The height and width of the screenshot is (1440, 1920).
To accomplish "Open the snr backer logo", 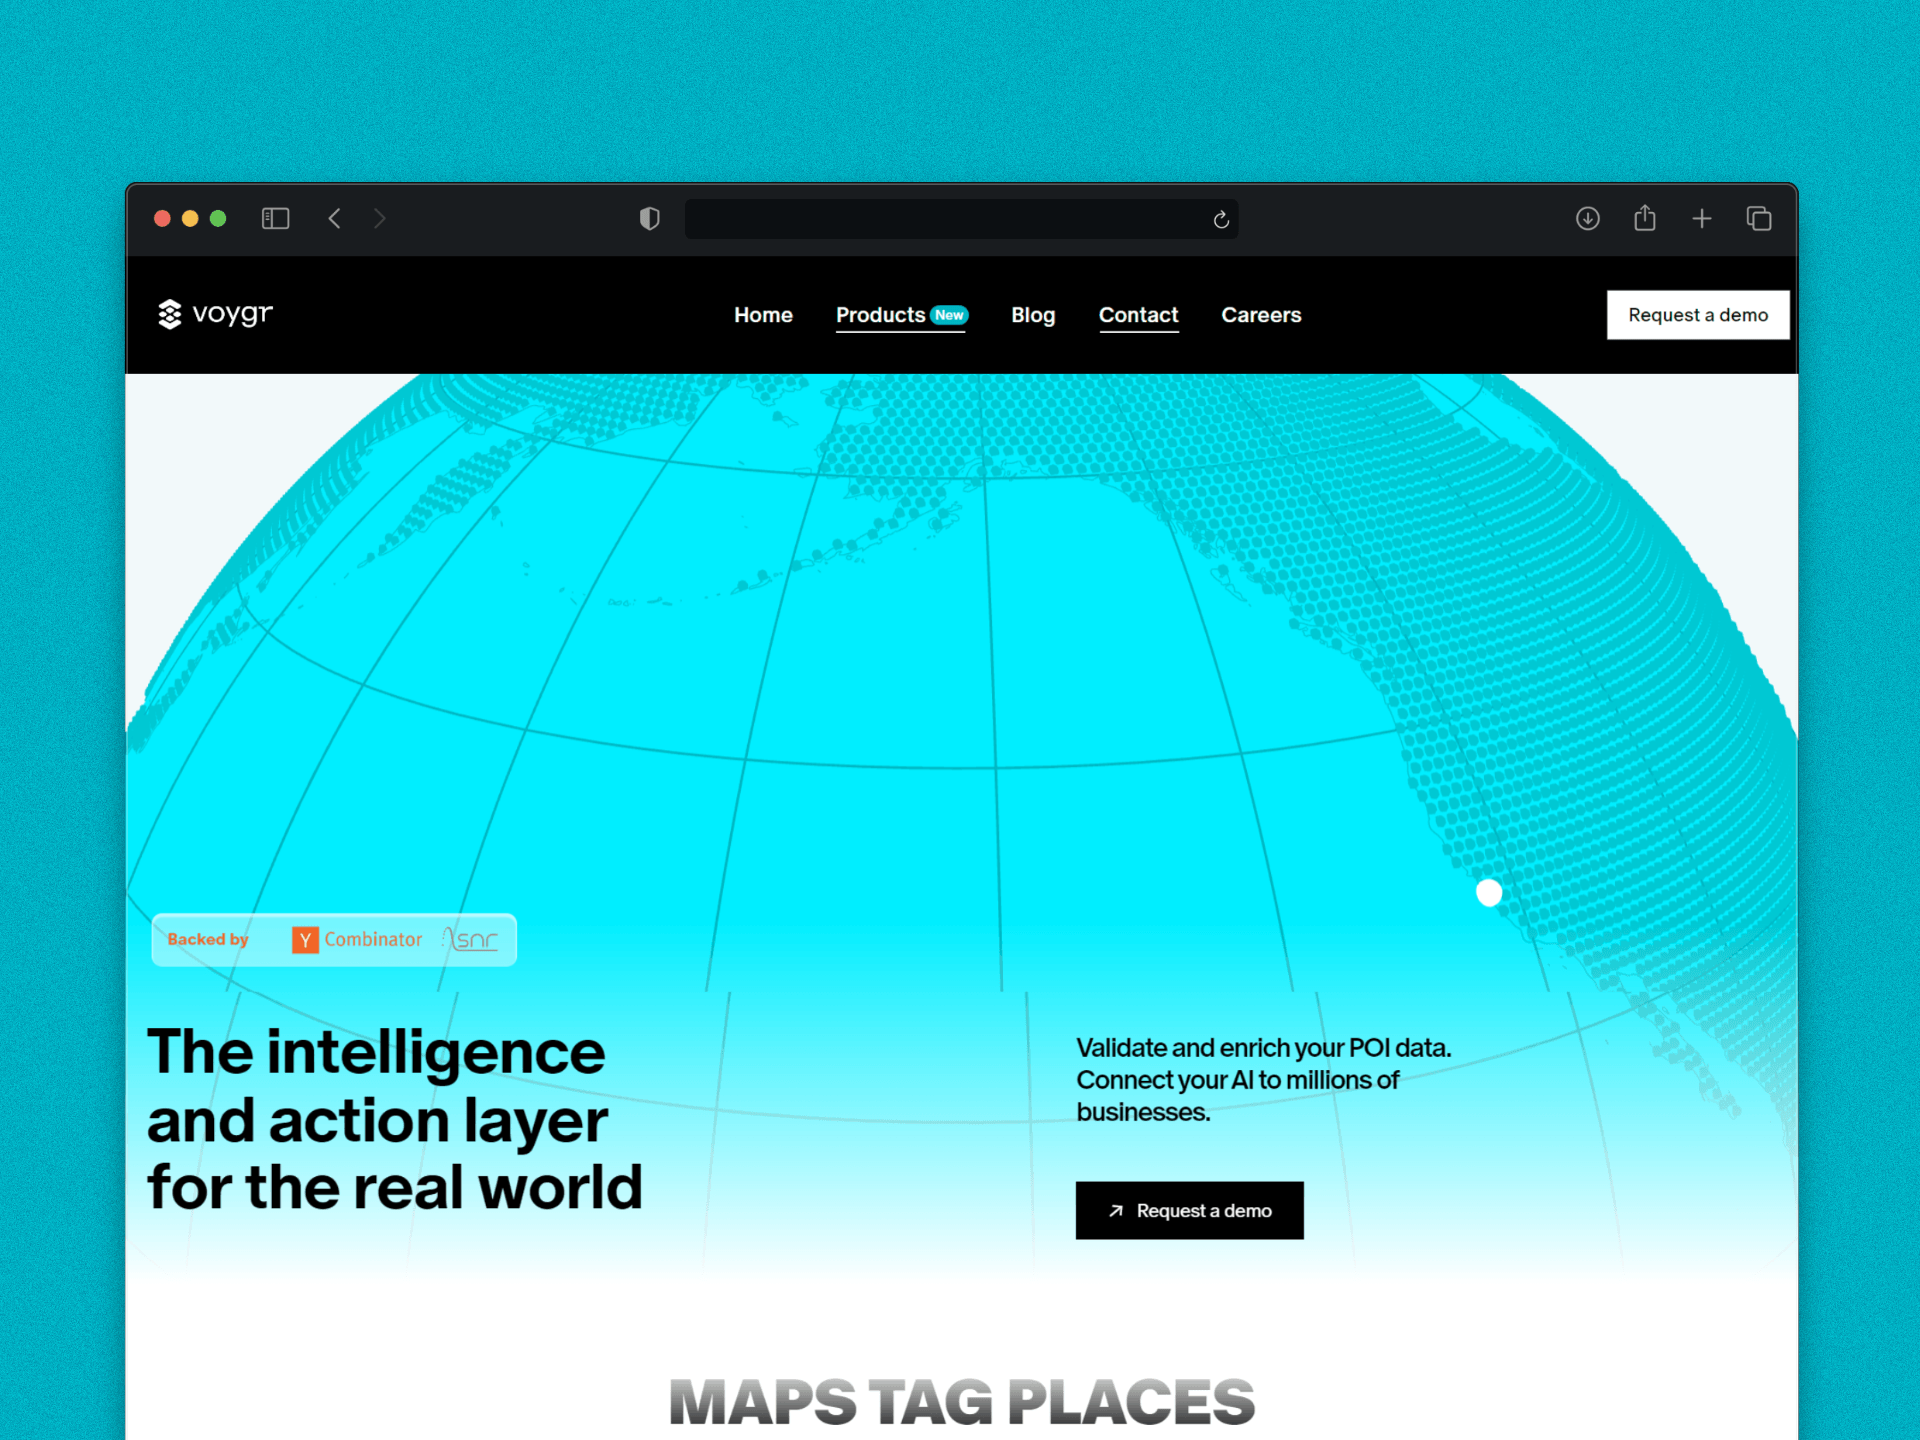I will coord(470,939).
